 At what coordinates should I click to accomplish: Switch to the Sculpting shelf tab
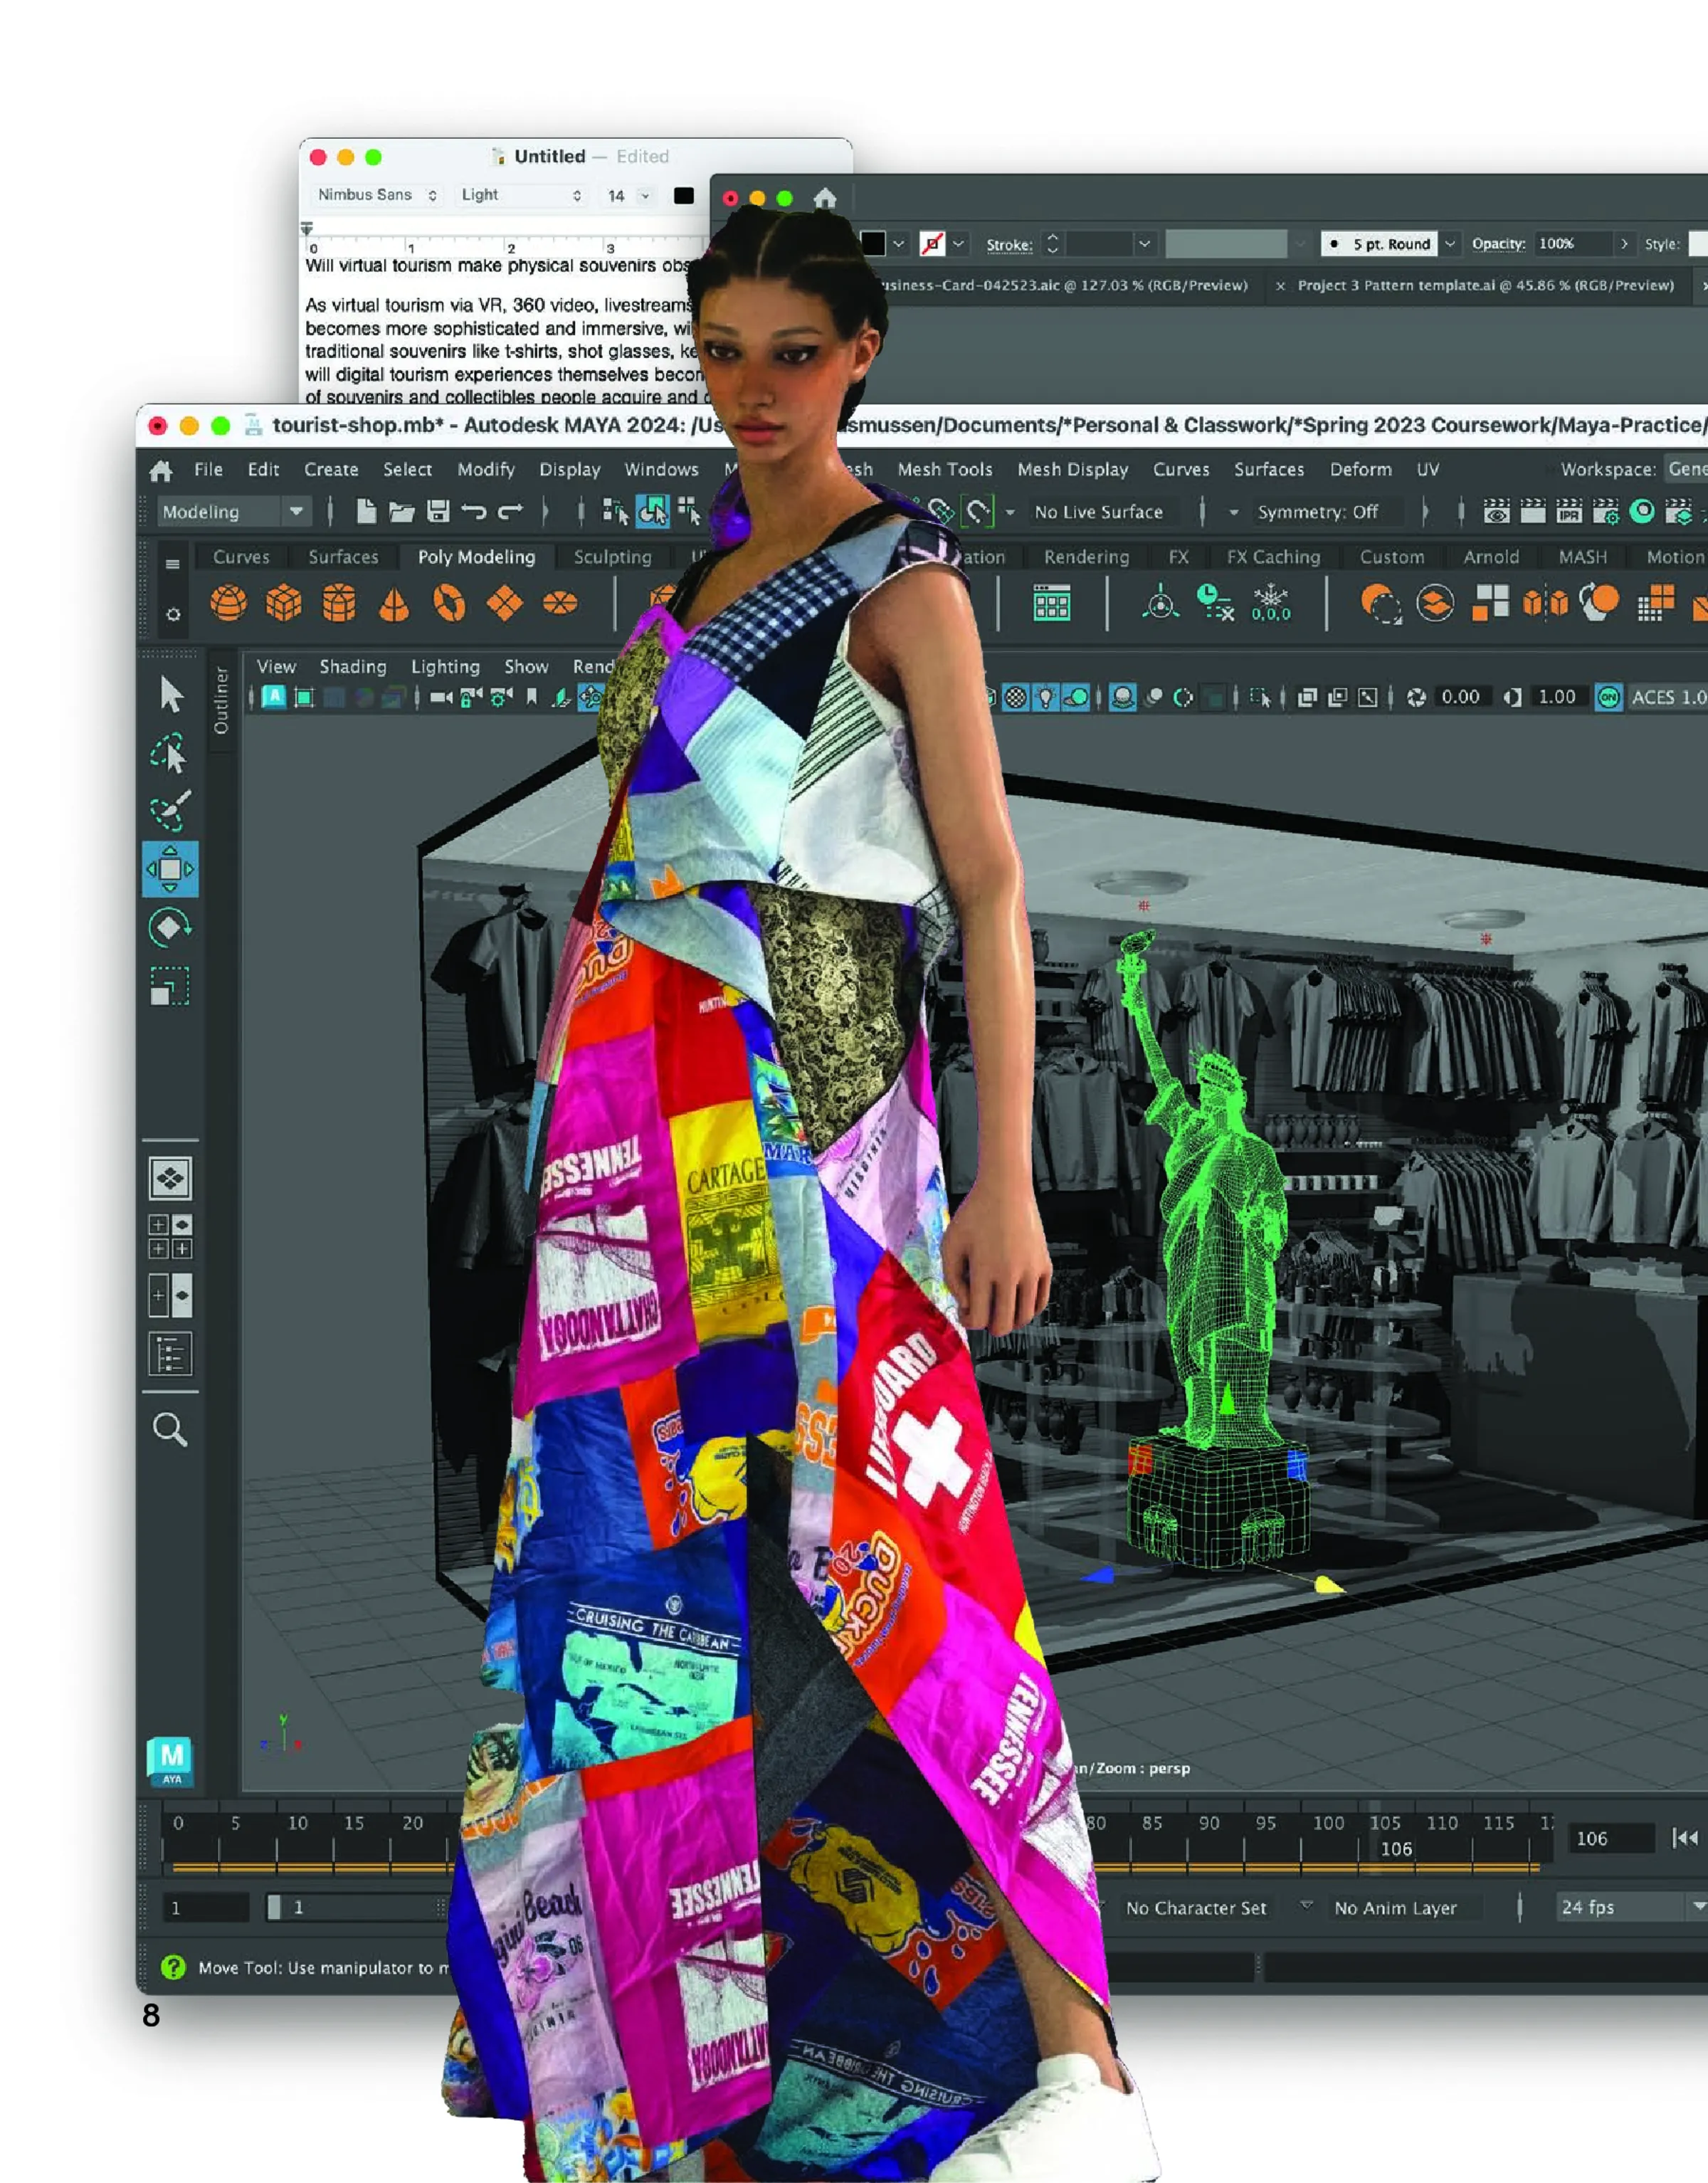coord(612,558)
